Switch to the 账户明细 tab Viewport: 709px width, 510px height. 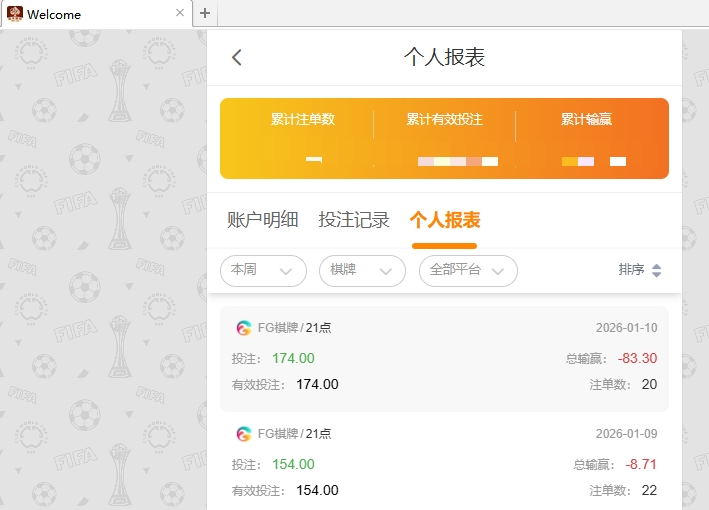[262, 220]
